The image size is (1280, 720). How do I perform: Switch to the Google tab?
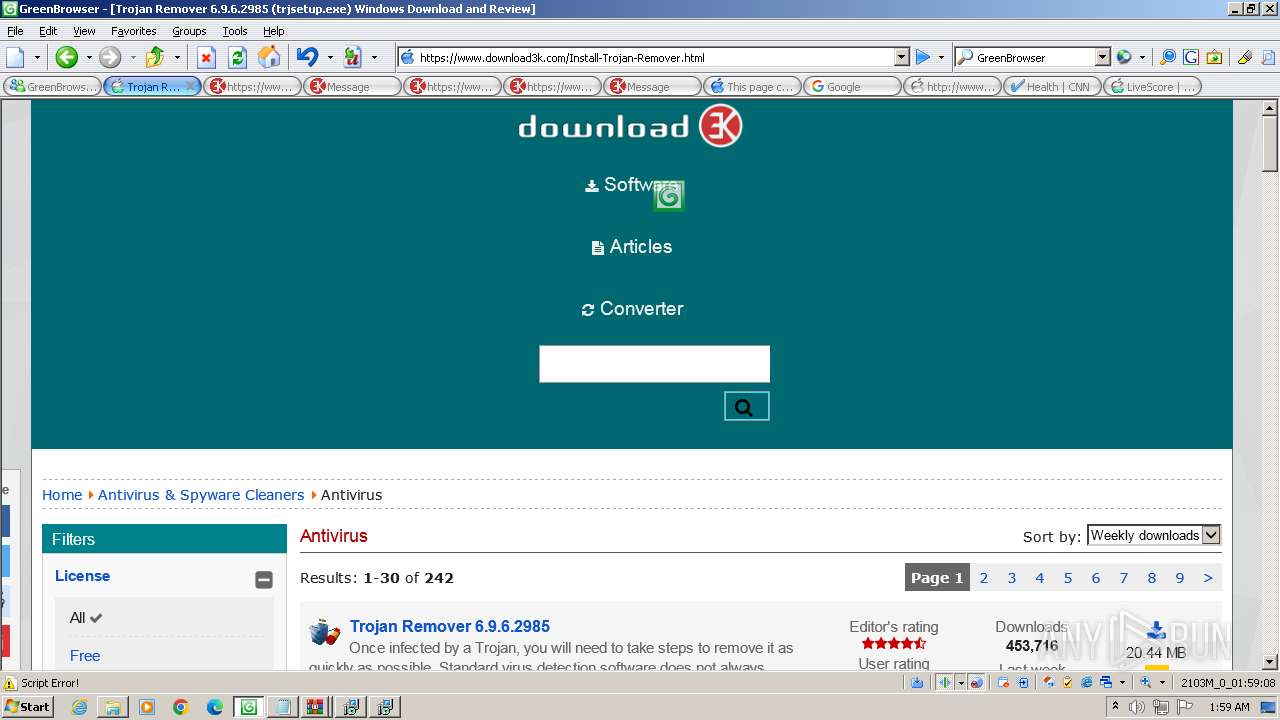point(852,87)
